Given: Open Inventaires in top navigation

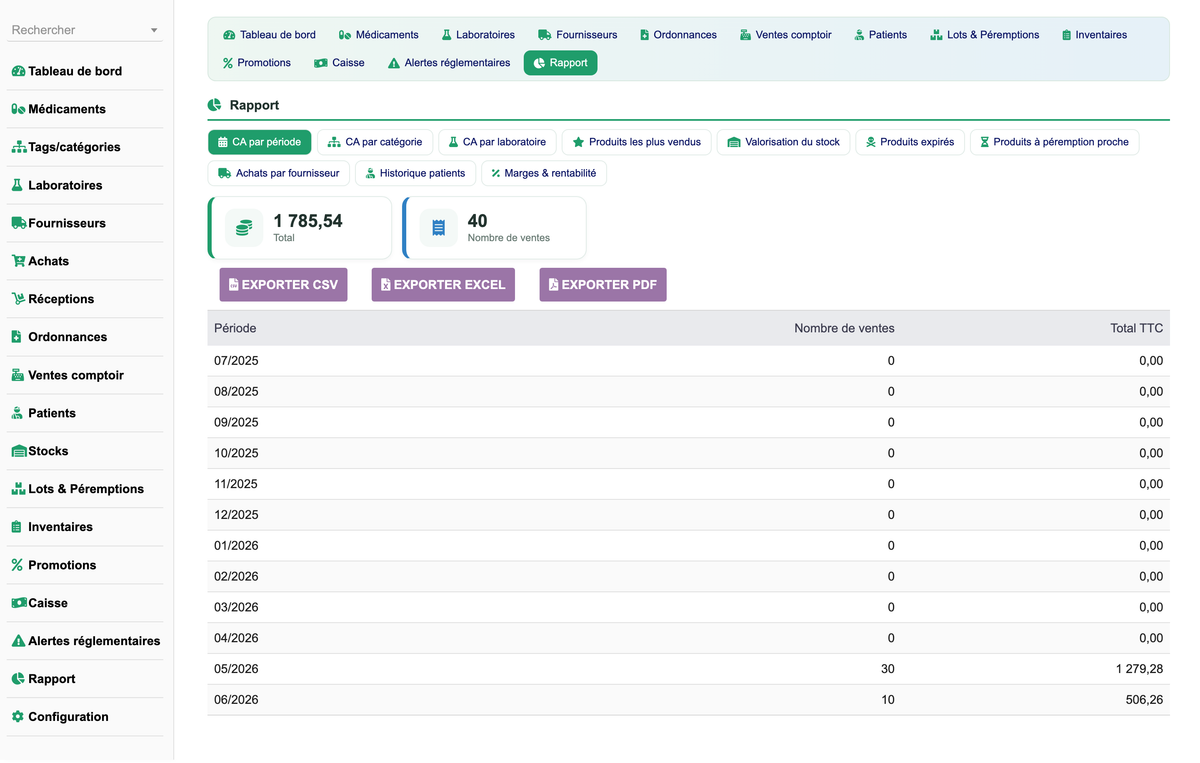Looking at the screenshot, I should (x=1094, y=35).
